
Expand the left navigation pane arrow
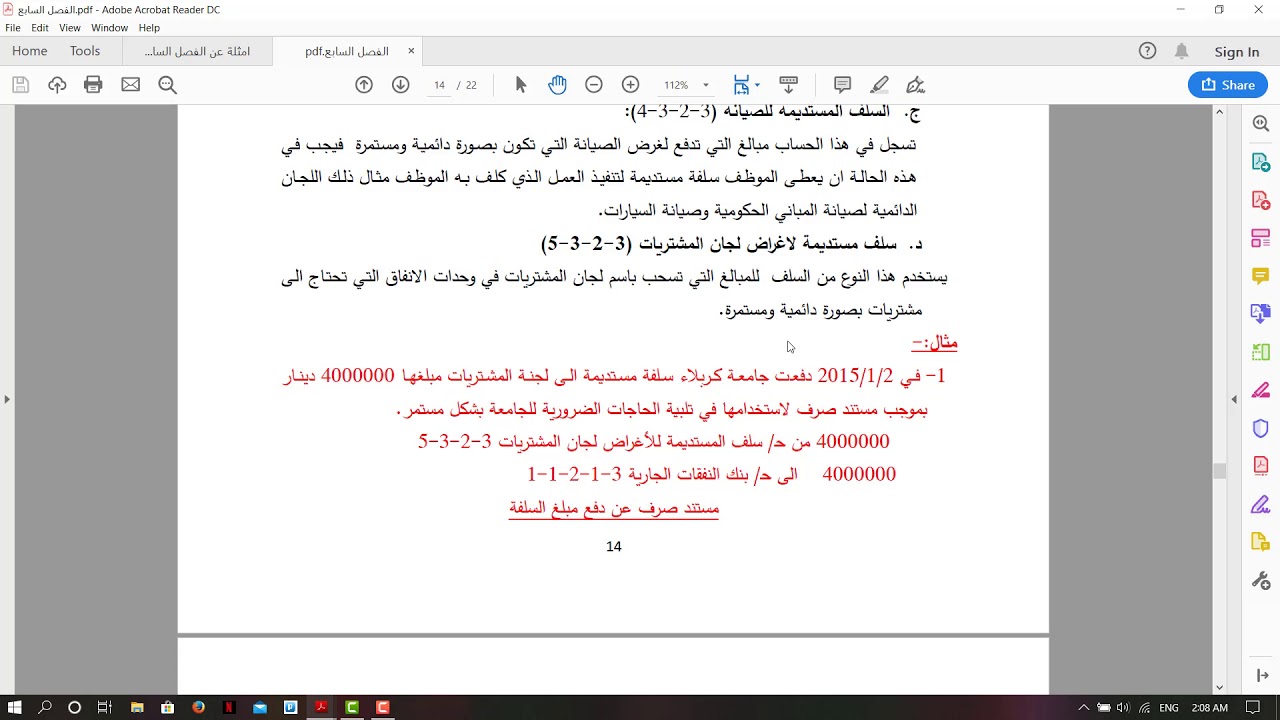(7, 399)
